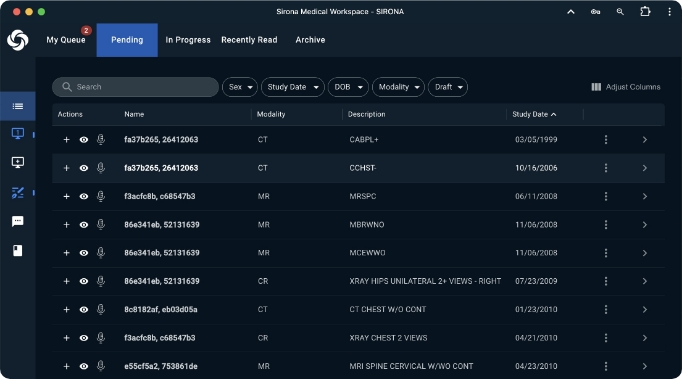This screenshot has height=379, width=682.
Task: Expand the MRI SPINE CERVICAL row chevron
Action: (x=645, y=366)
